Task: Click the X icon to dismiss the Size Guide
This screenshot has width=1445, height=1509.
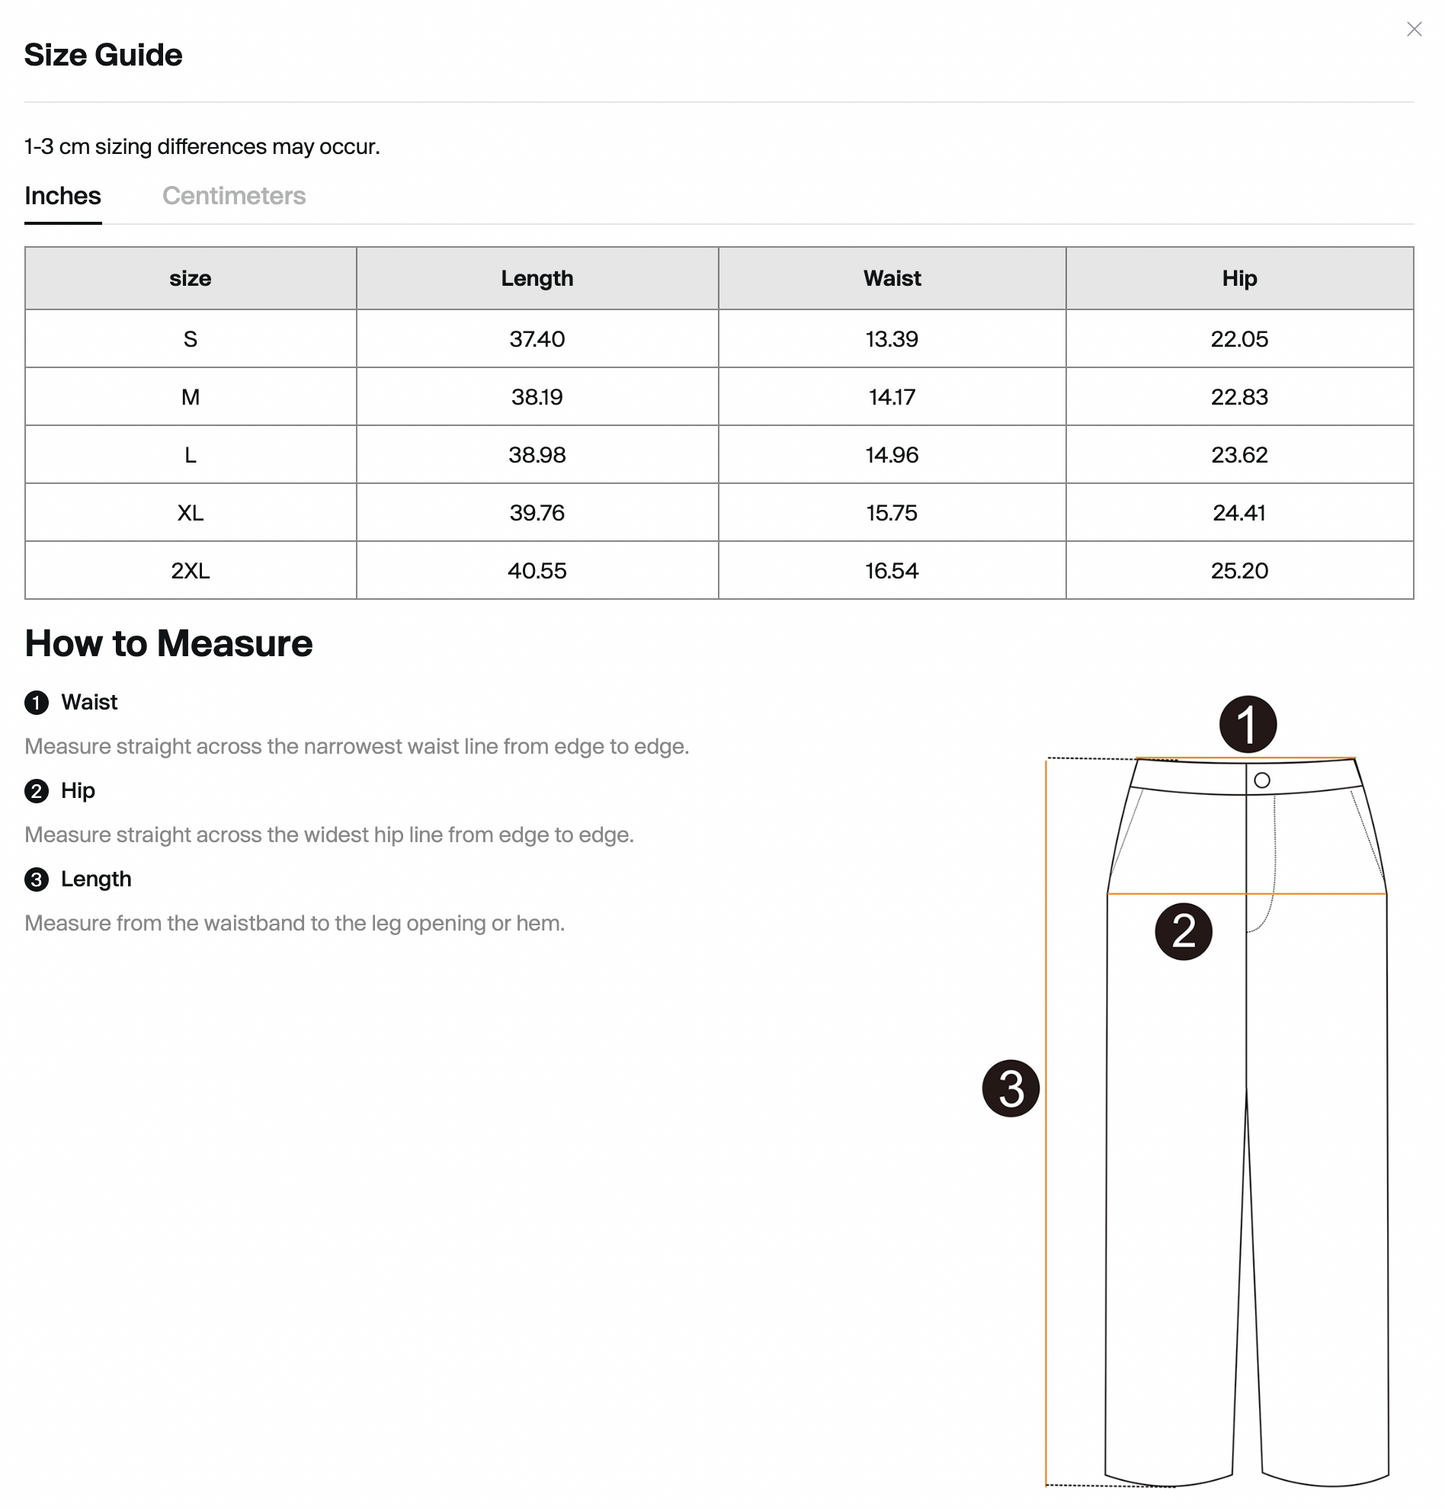Action: pos(1414,29)
